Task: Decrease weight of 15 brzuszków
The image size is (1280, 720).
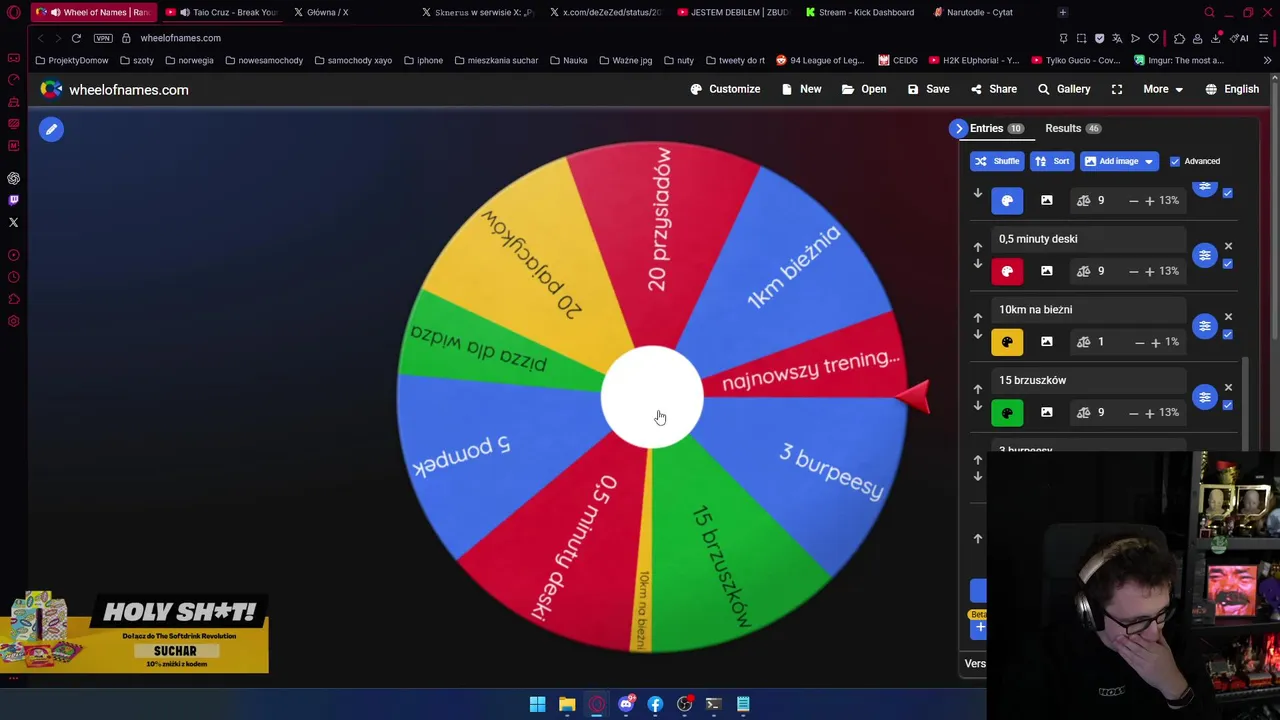Action: 1133,412
